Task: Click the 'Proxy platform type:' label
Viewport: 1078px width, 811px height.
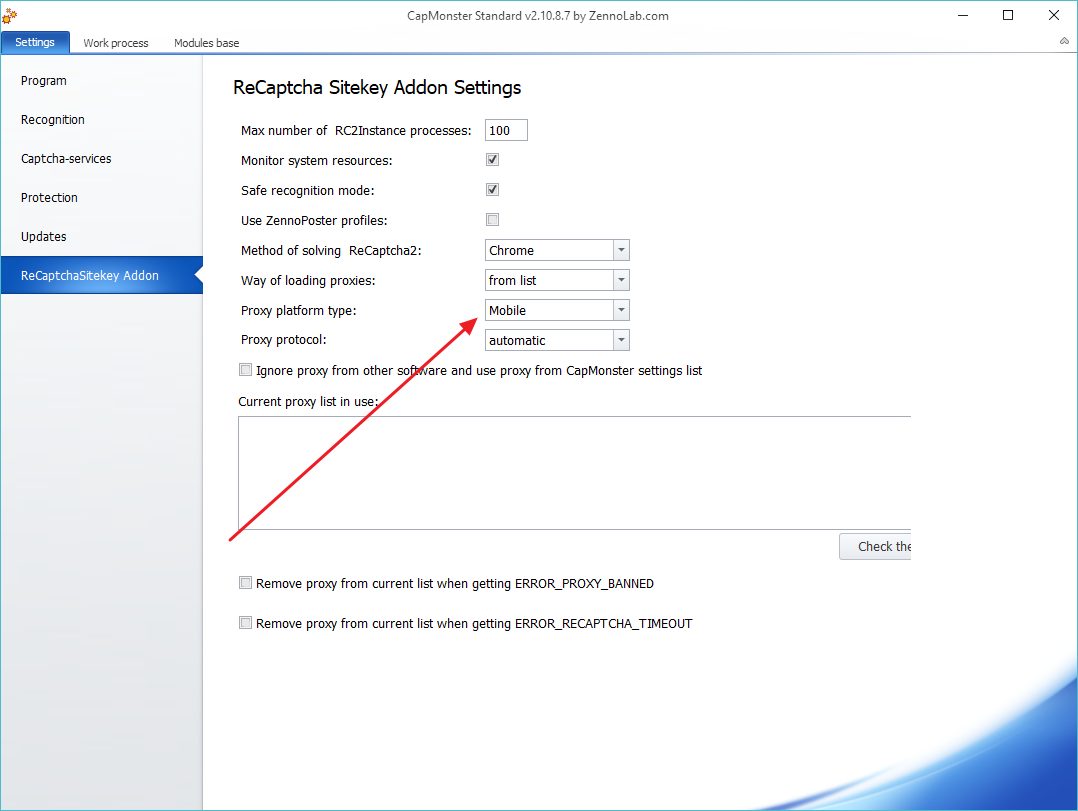Action: coord(298,311)
